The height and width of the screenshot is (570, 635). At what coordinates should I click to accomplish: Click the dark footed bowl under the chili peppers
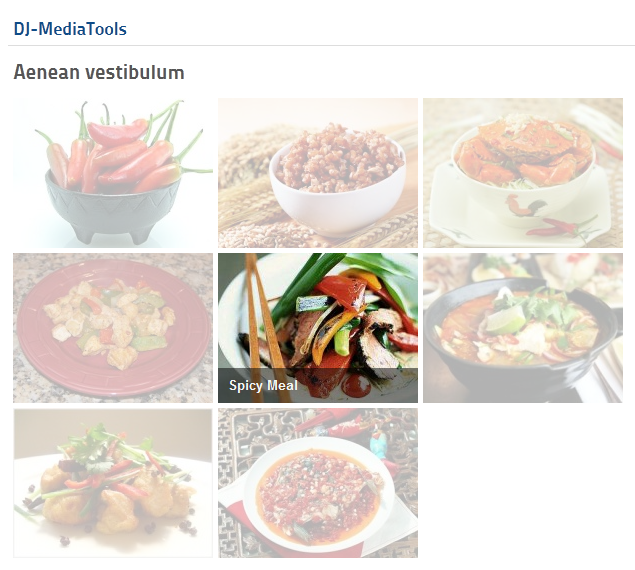pyautogui.click(x=113, y=209)
